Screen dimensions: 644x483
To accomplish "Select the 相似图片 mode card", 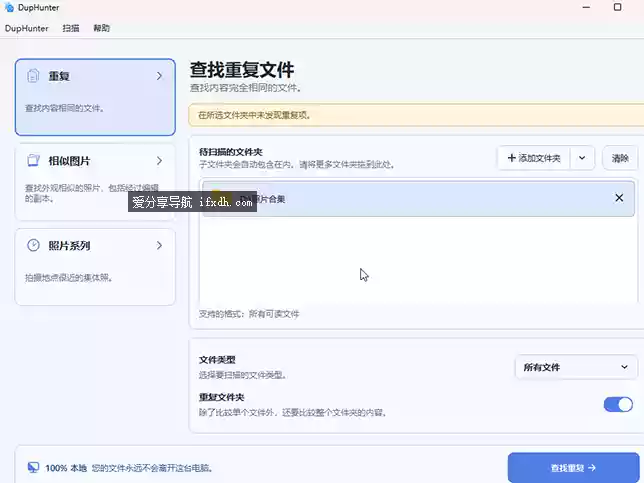I will pos(95,182).
